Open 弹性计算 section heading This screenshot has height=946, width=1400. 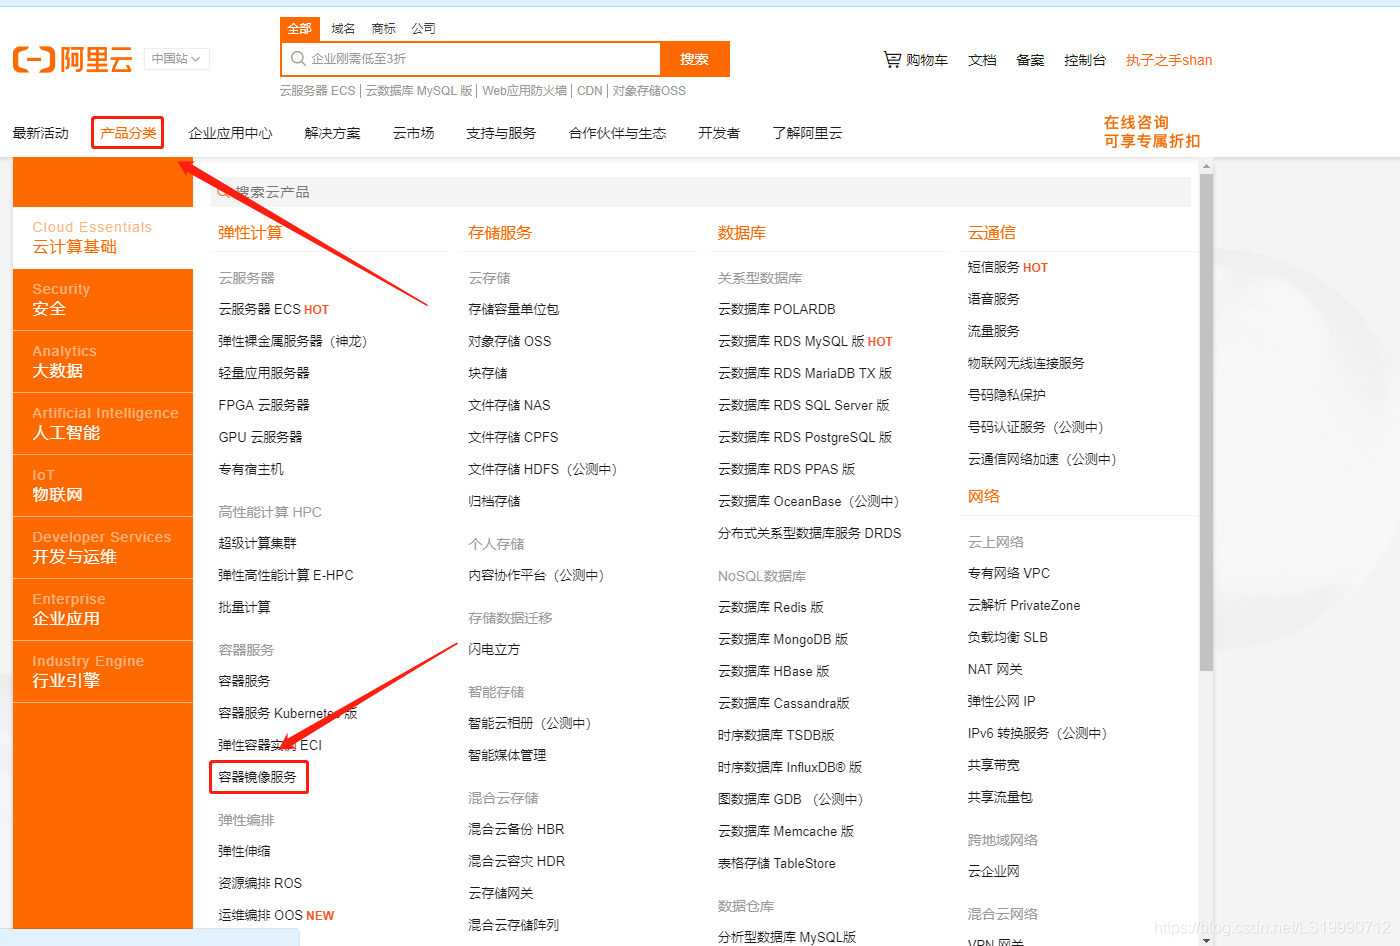click(x=250, y=233)
